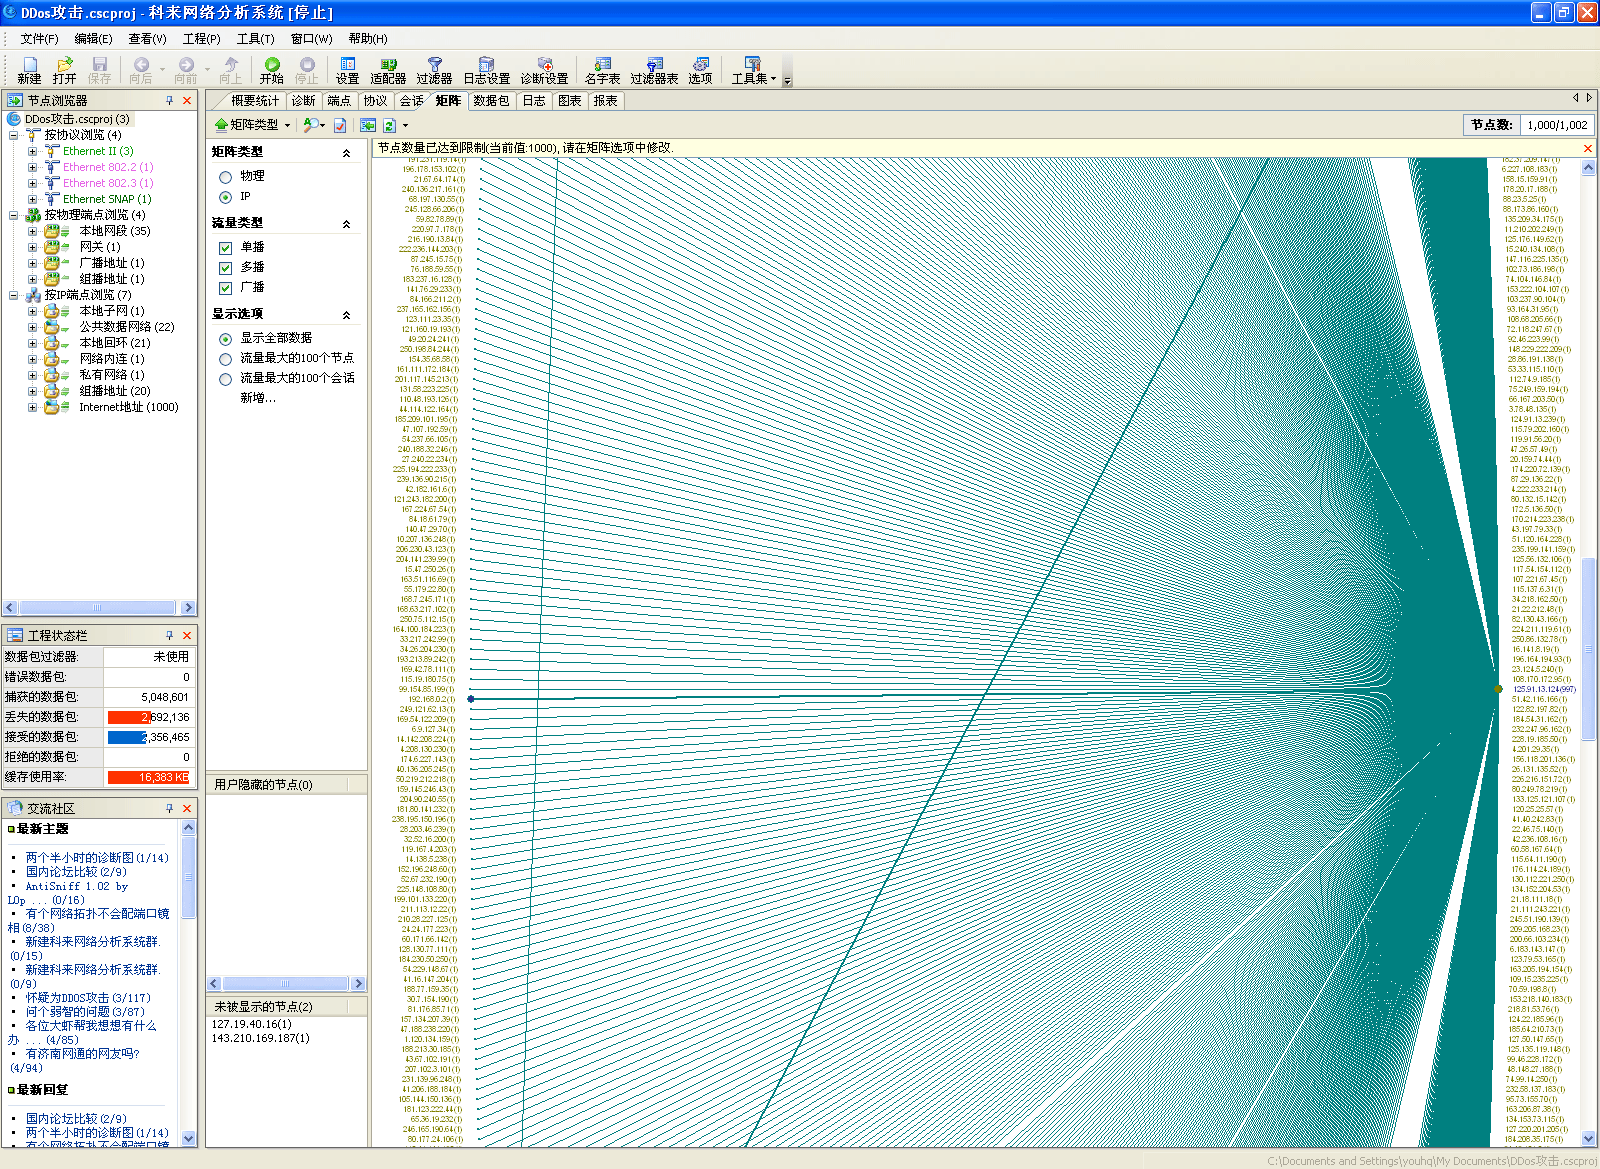Image resolution: width=1600 pixels, height=1169 pixels.
Task: Select 流量最大的100个节点 radio option
Action: coord(226,359)
